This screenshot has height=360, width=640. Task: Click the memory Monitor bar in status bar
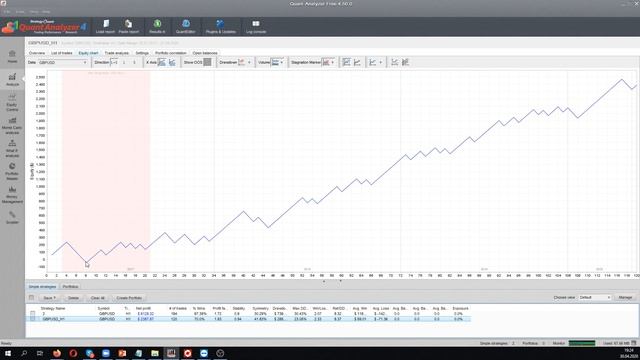point(582,343)
